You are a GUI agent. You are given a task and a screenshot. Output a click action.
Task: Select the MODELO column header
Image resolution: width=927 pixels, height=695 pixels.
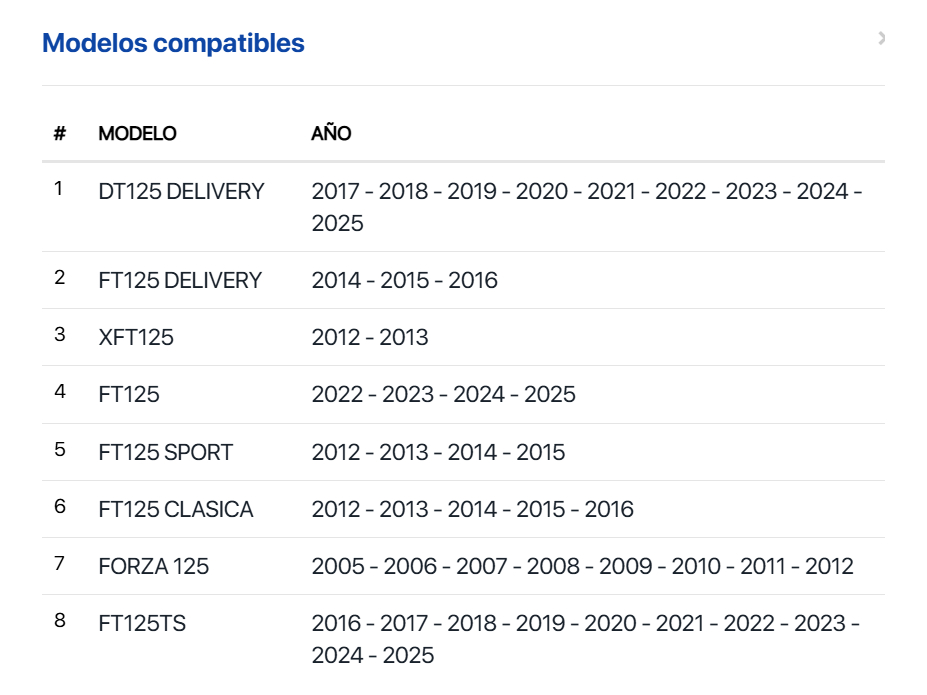(x=137, y=133)
